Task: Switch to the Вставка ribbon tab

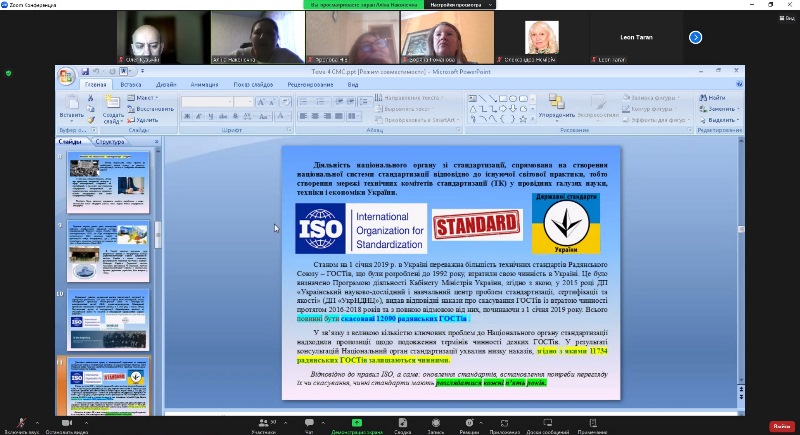Action: (x=131, y=85)
